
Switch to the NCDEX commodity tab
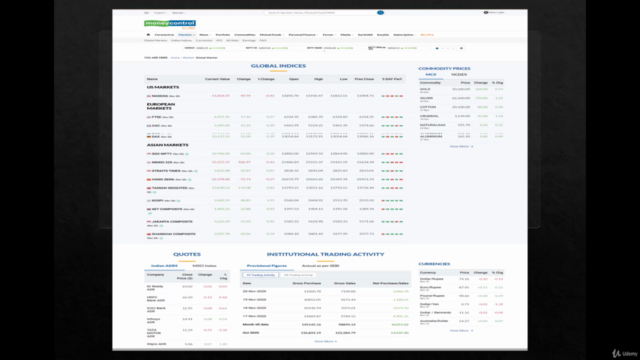[459, 75]
